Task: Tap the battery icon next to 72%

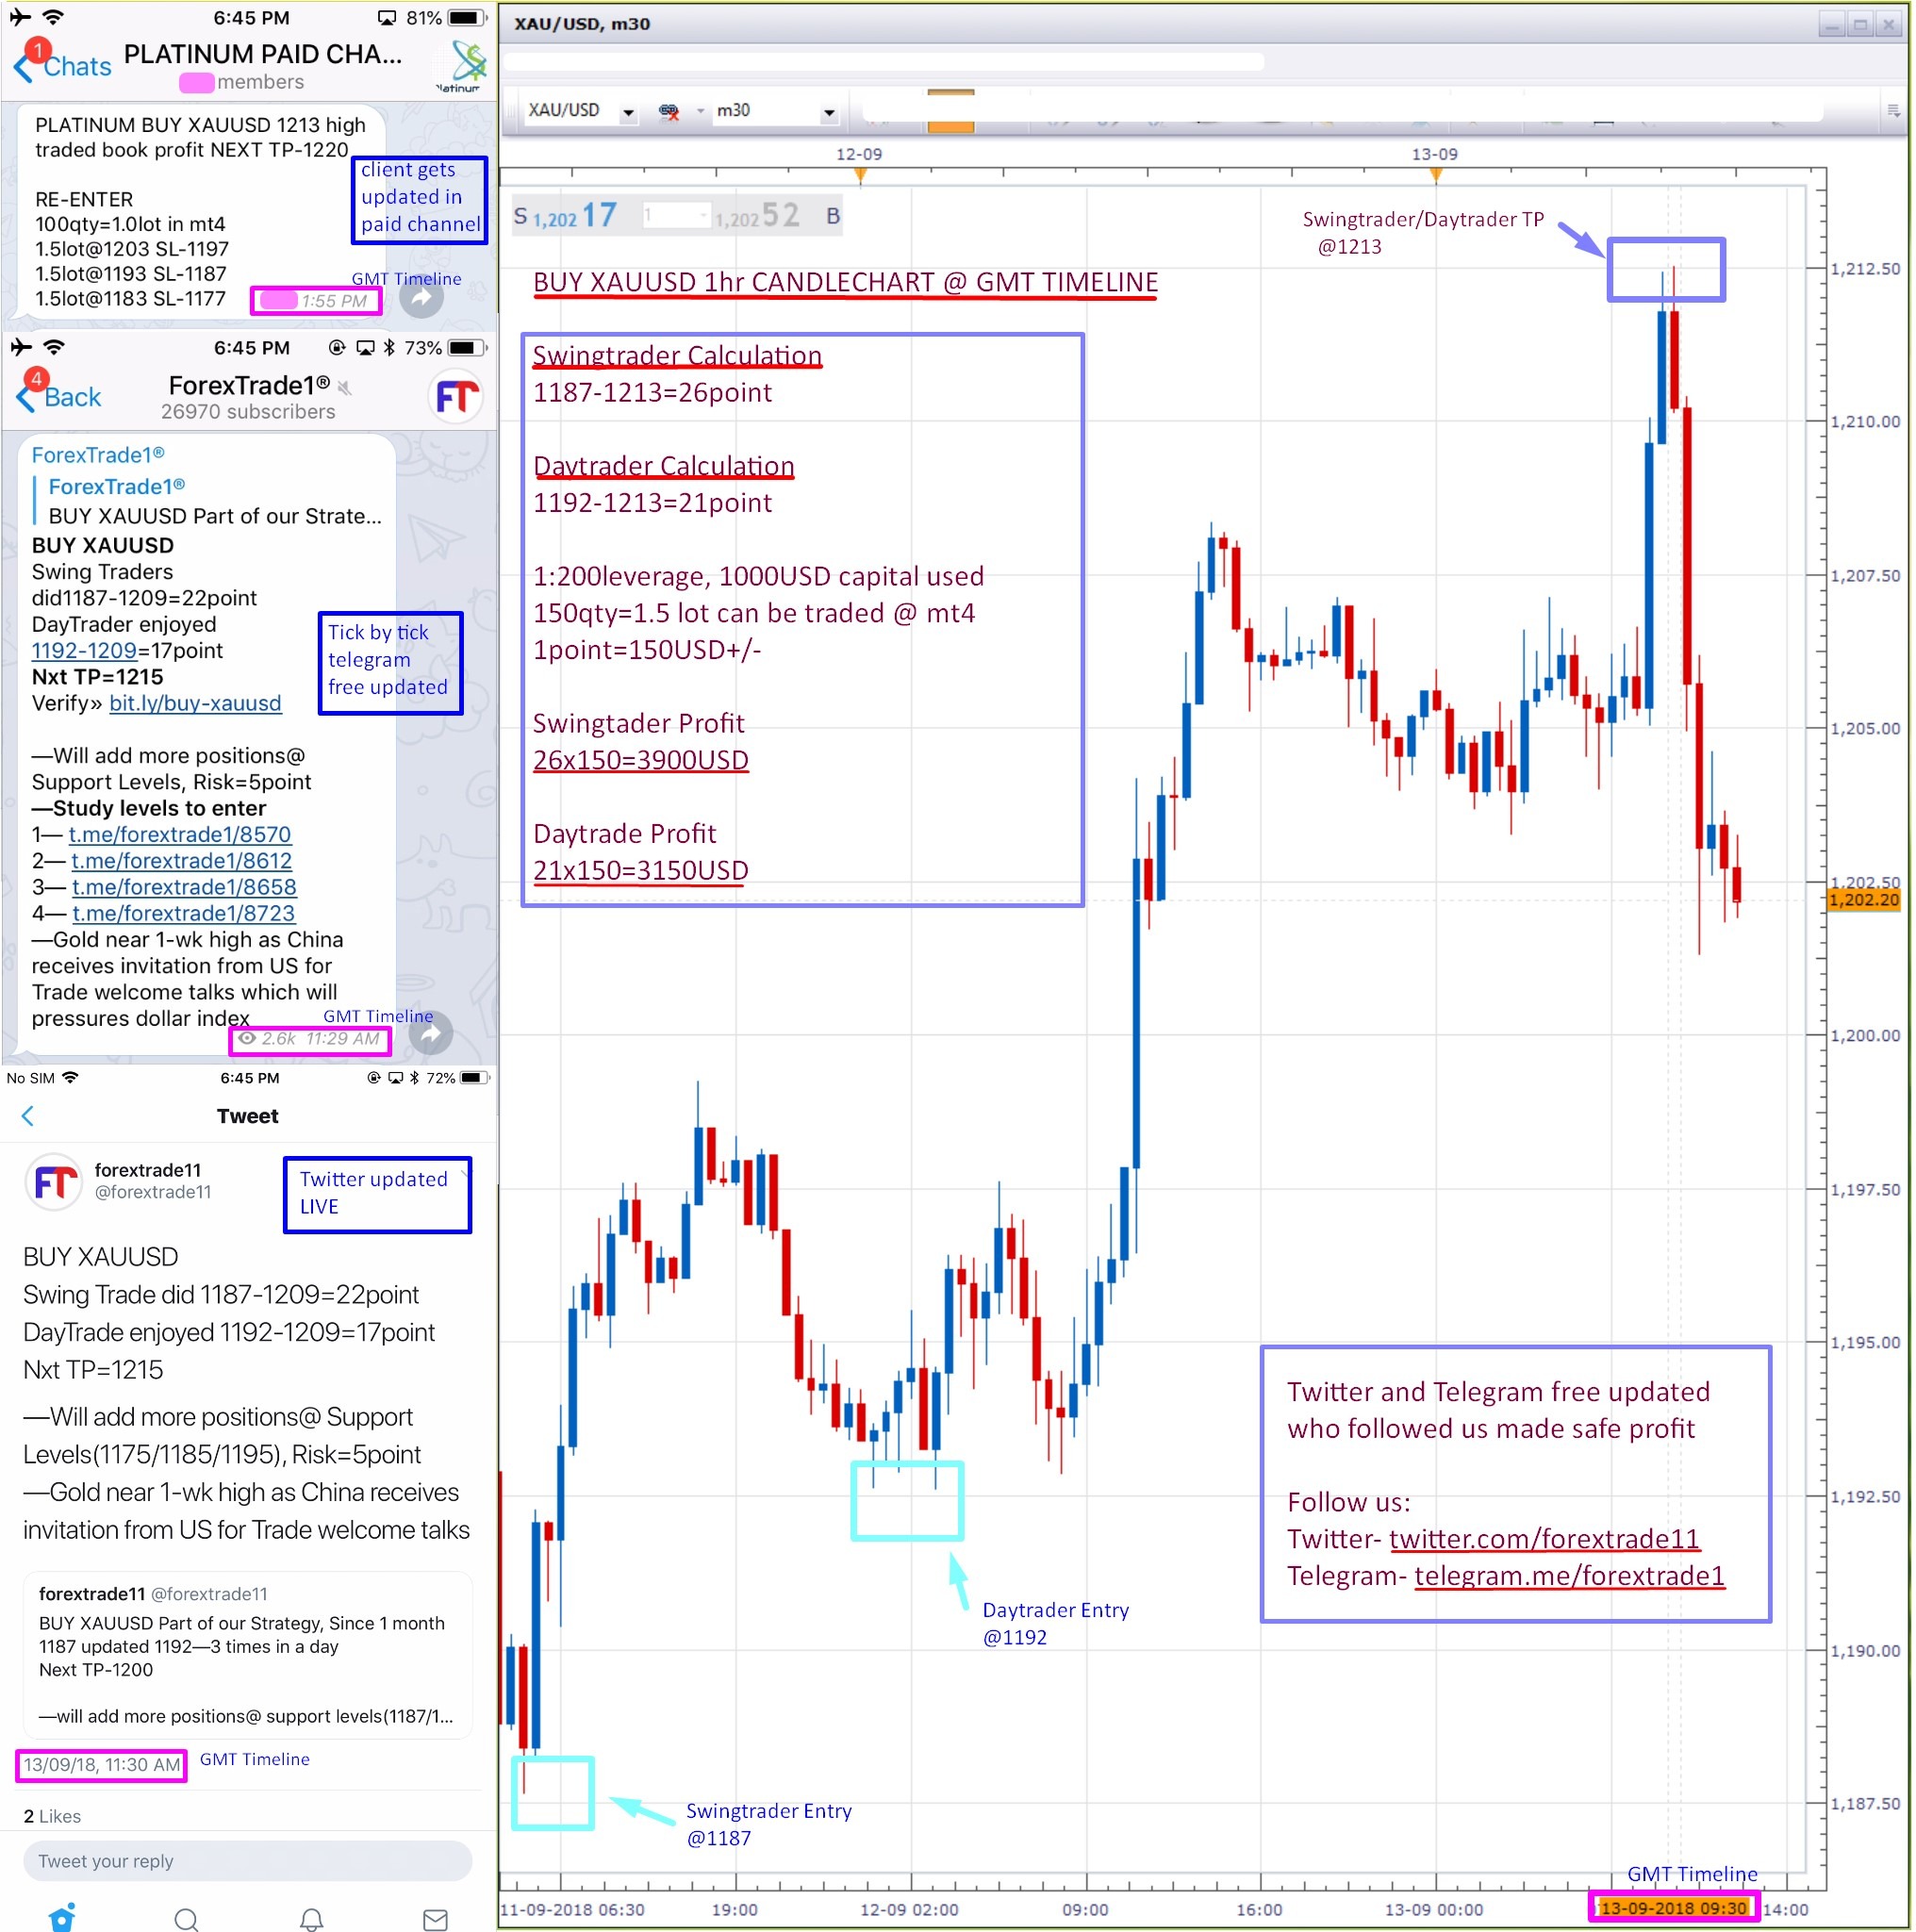Action: [474, 1078]
